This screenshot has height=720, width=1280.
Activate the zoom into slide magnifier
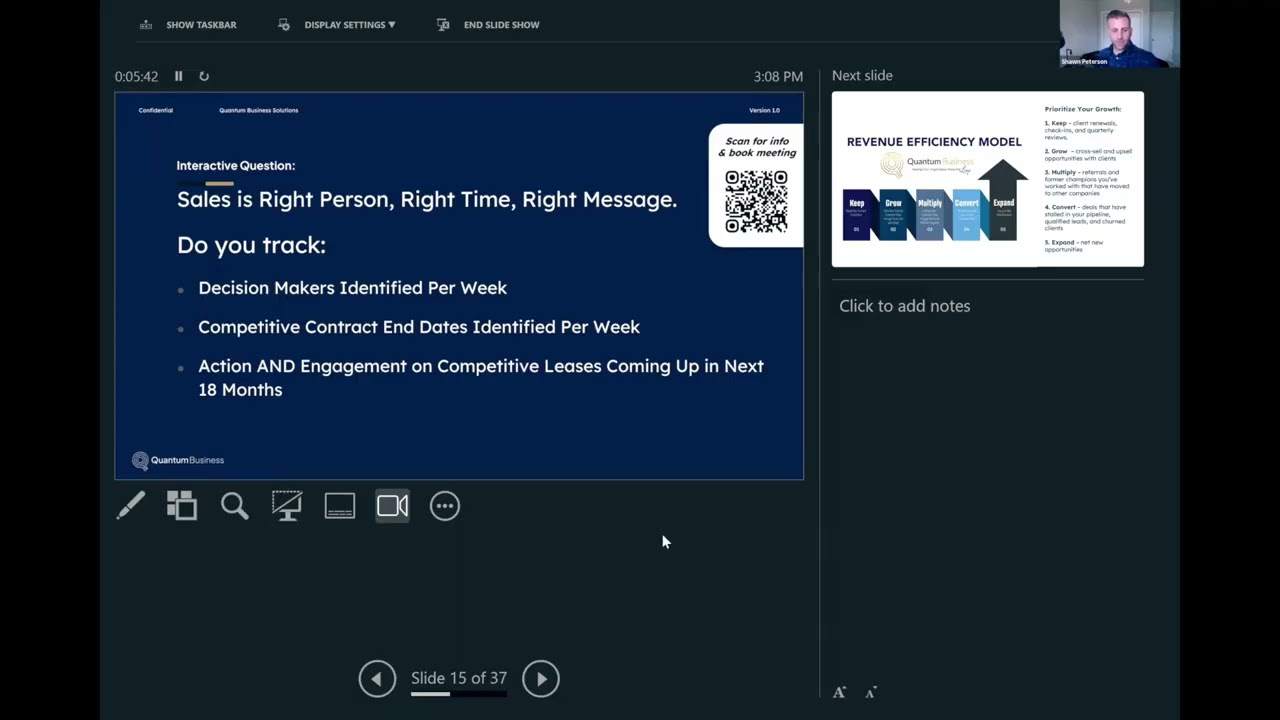point(235,505)
